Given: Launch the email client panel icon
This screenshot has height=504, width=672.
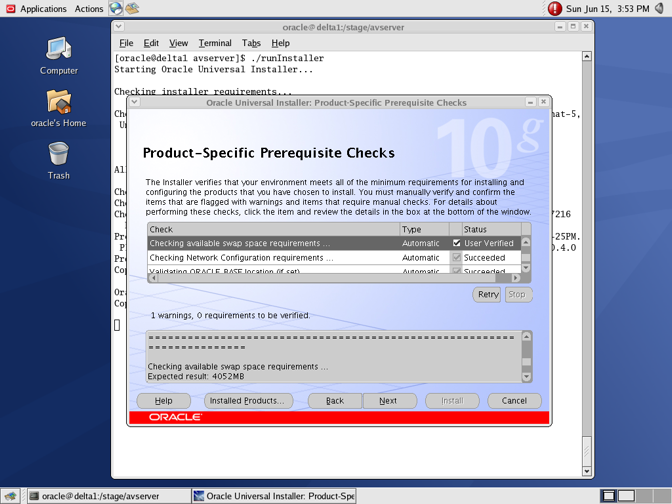Looking at the screenshot, I should (x=132, y=8).
